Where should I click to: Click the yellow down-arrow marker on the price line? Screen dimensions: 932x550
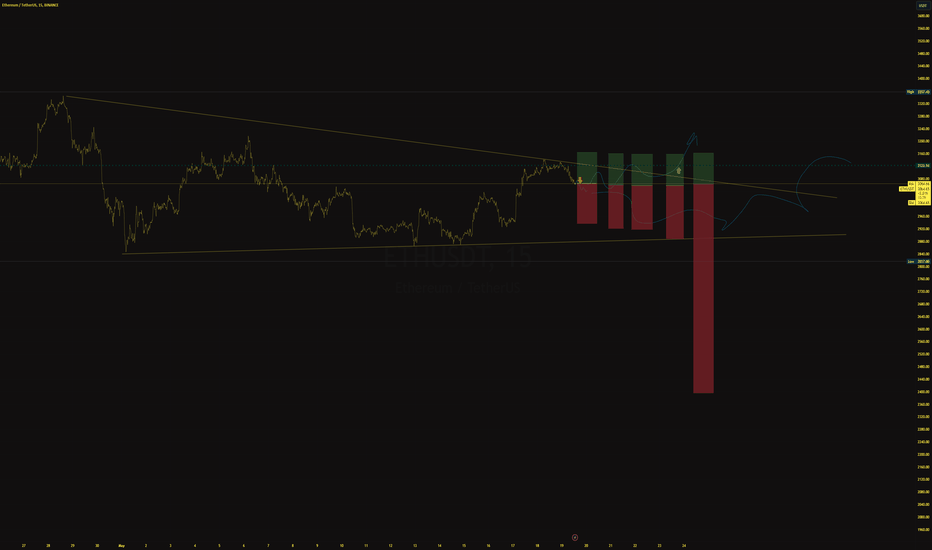[x=580, y=180]
